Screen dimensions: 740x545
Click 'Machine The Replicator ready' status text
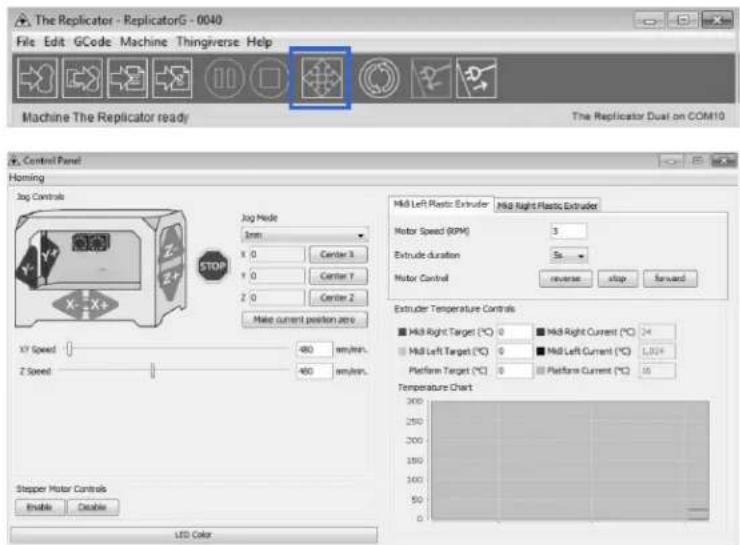(x=105, y=117)
